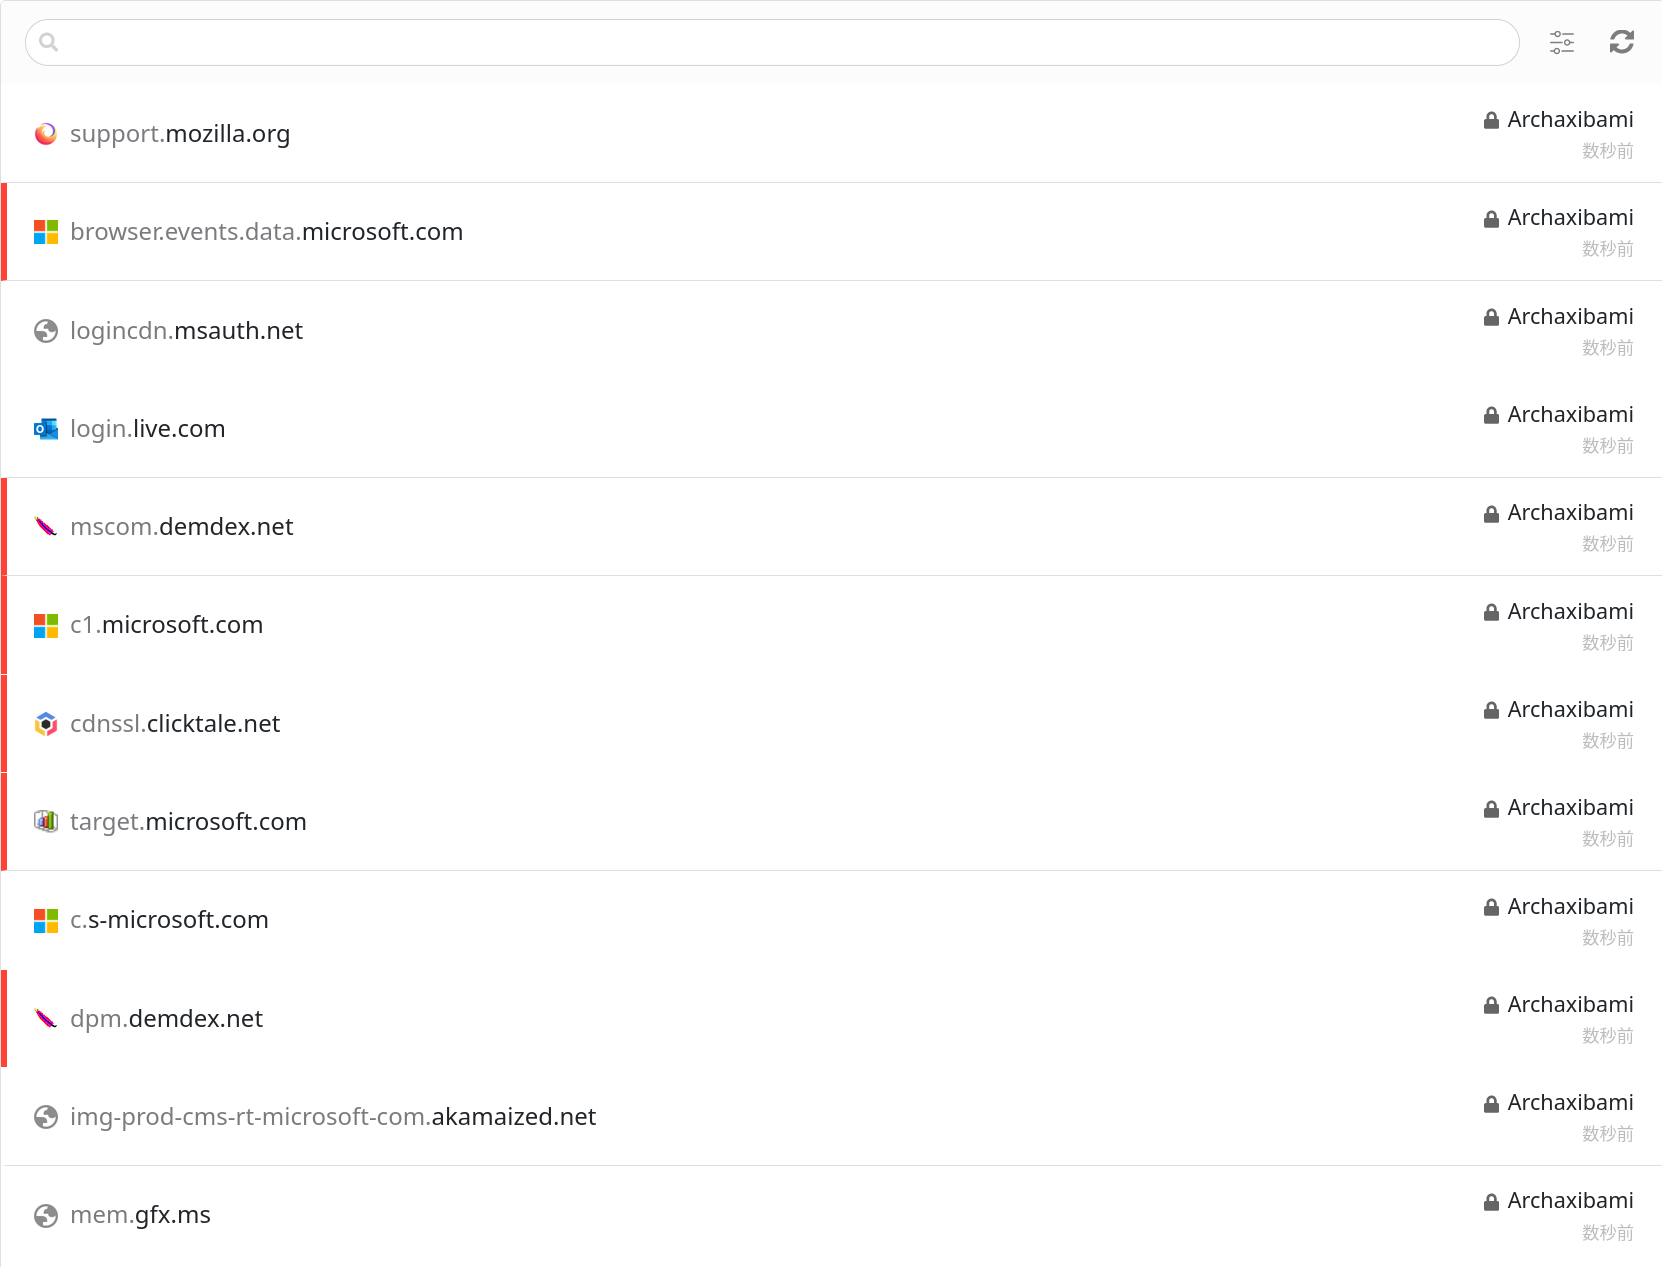Click the Firefox favicon beside support.mozilla.org
Viewport: 1662px width, 1267px height.
[x=46, y=134]
